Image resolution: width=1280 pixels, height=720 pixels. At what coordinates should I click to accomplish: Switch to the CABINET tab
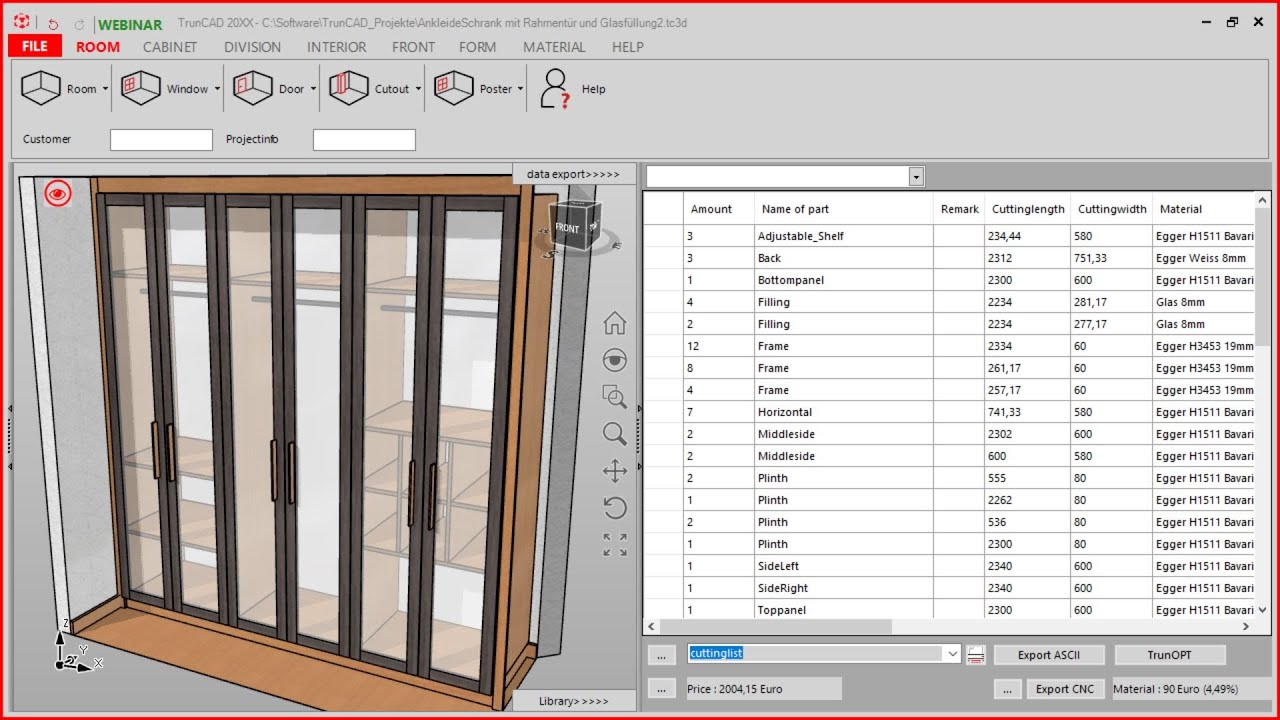170,47
